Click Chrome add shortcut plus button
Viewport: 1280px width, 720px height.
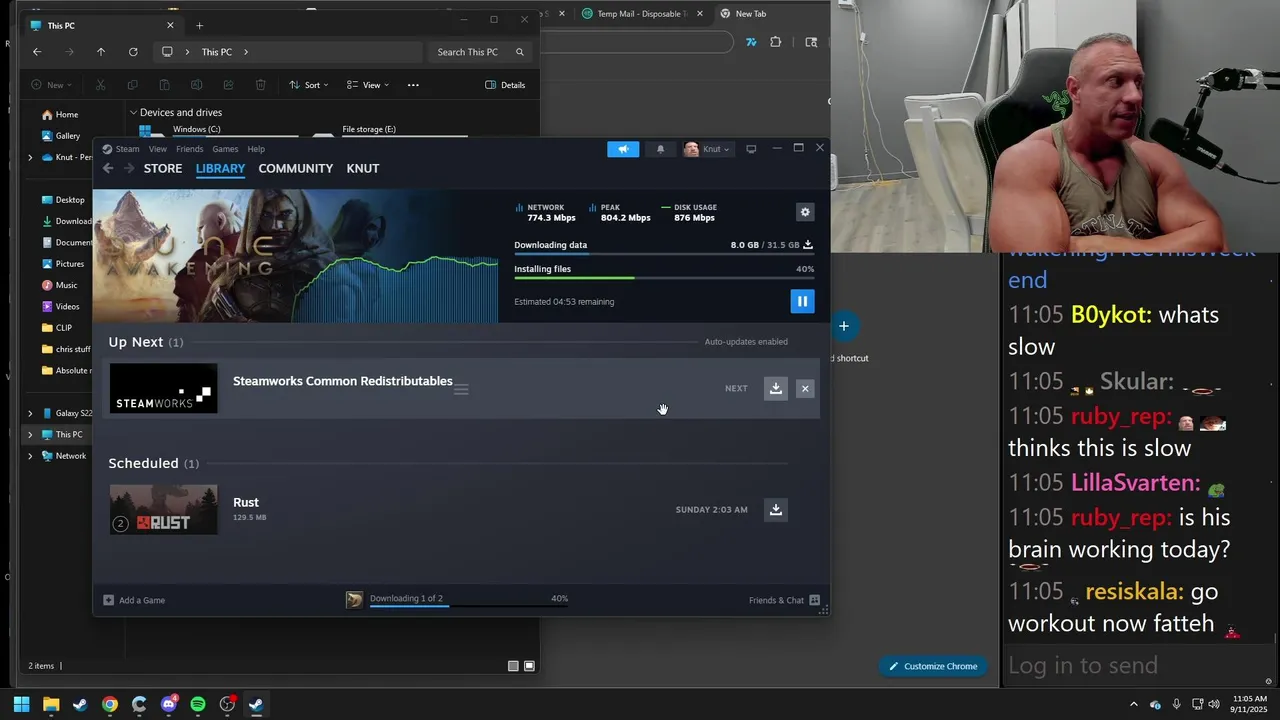(844, 326)
